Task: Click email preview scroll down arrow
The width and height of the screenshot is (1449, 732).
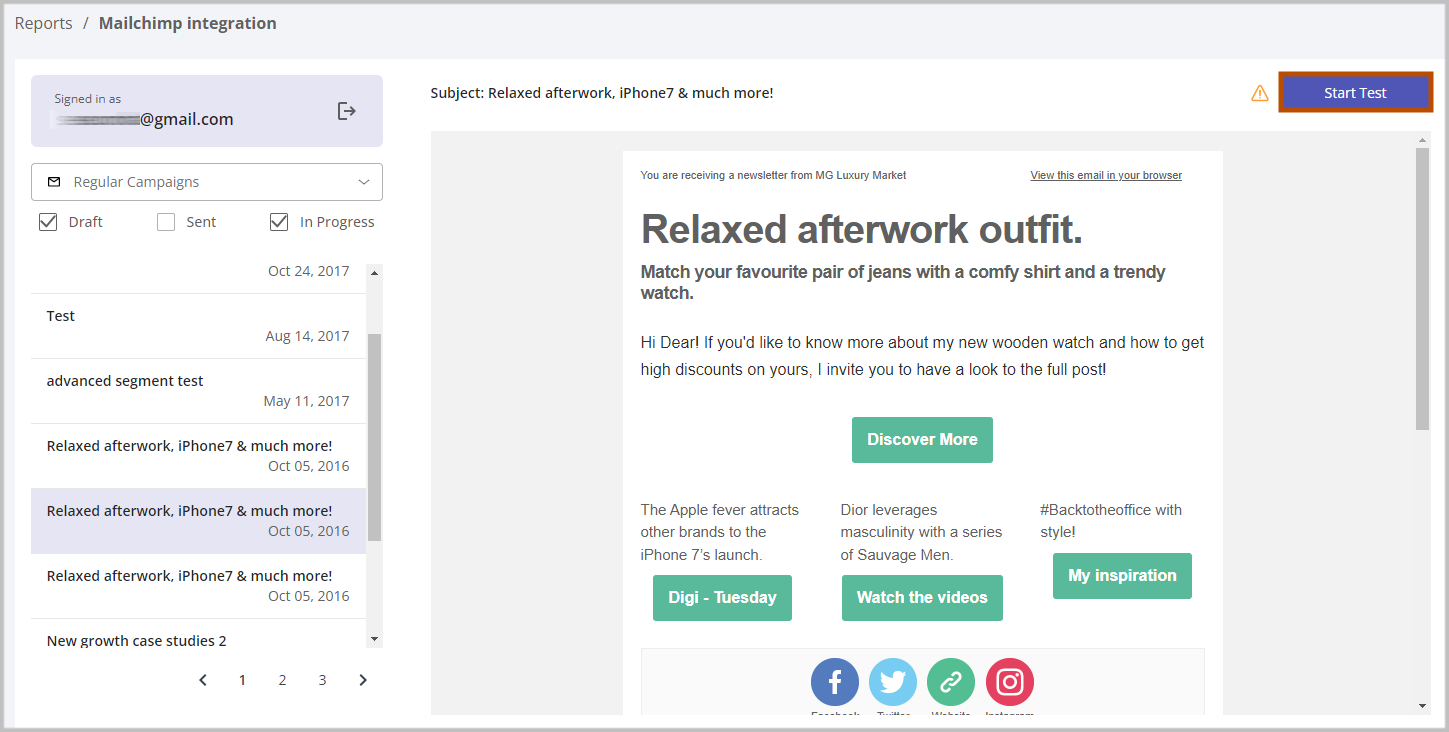Action: pos(1423,706)
